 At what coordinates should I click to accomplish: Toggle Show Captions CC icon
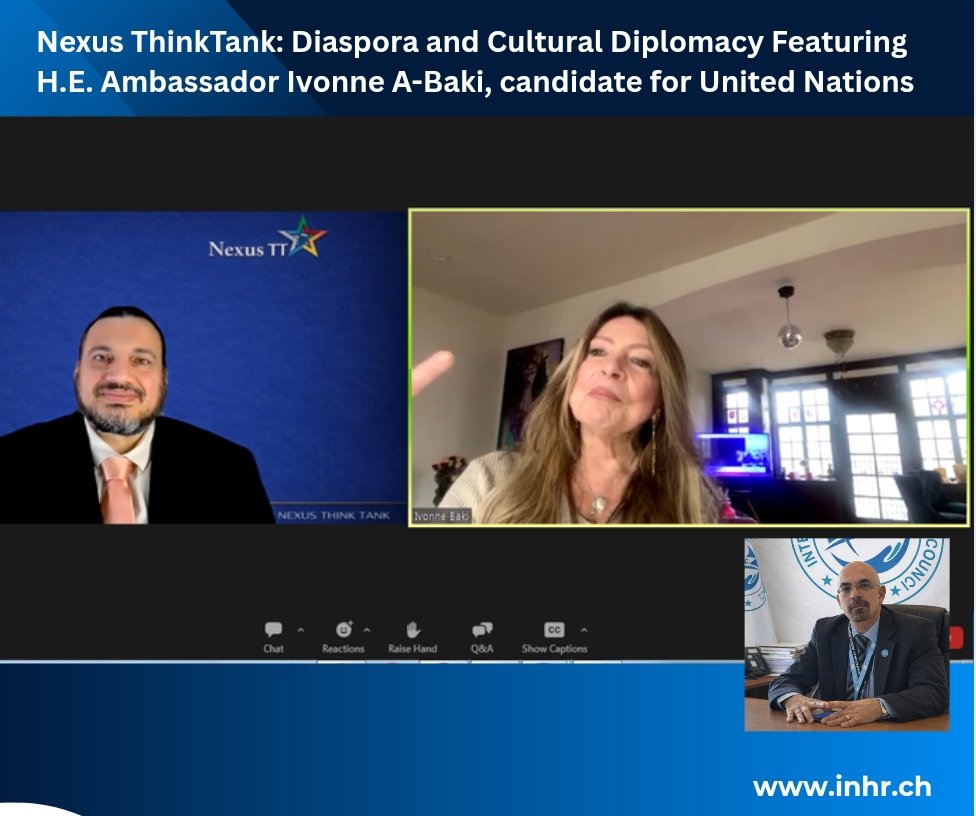point(554,630)
